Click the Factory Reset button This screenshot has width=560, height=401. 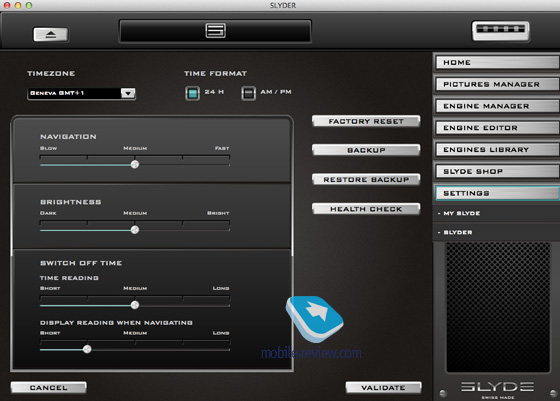[x=366, y=121]
